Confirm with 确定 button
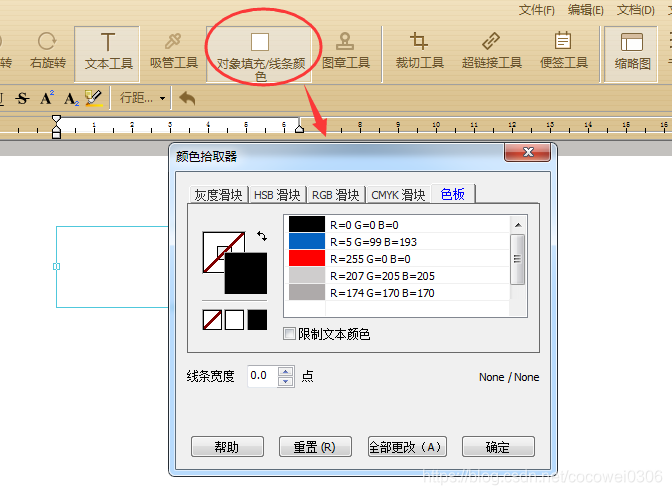Image resolution: width=672 pixels, height=495 pixels. (x=498, y=447)
